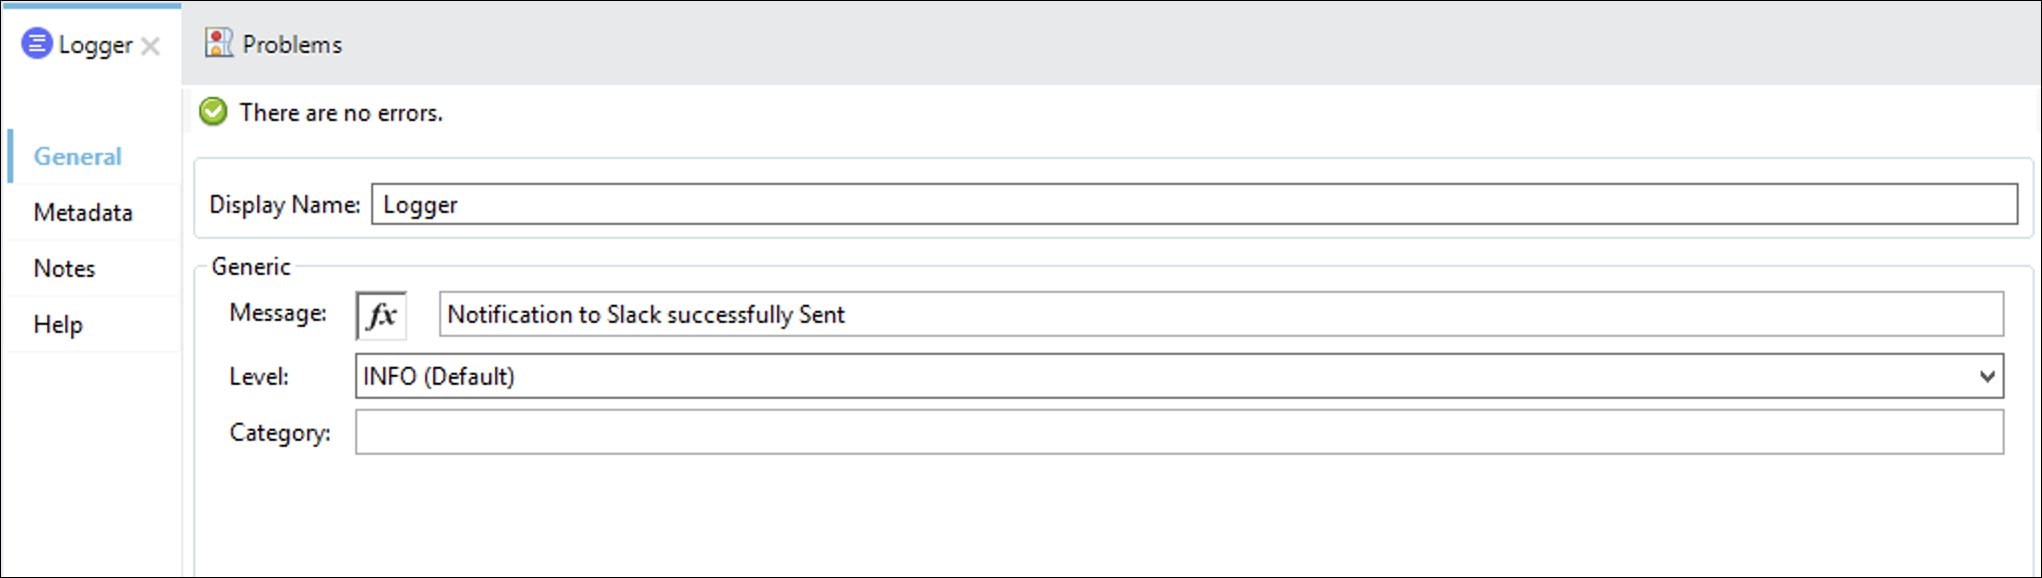Click the Display Name text field
The height and width of the screenshot is (578, 2042).
click(x=1194, y=204)
